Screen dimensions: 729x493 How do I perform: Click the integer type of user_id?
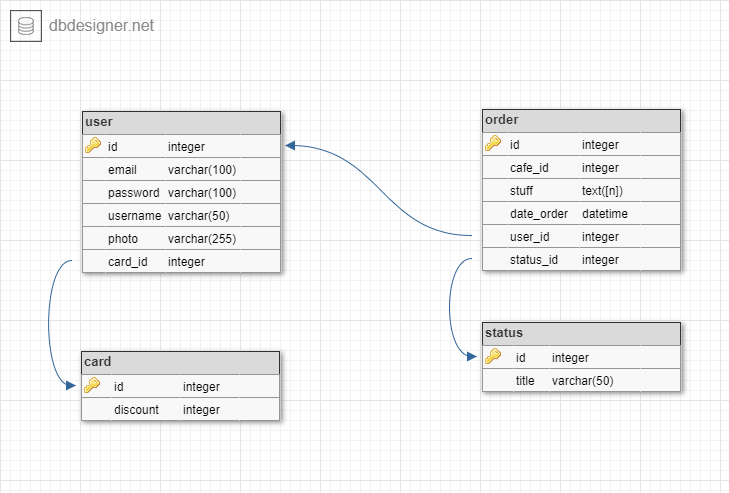tap(600, 237)
